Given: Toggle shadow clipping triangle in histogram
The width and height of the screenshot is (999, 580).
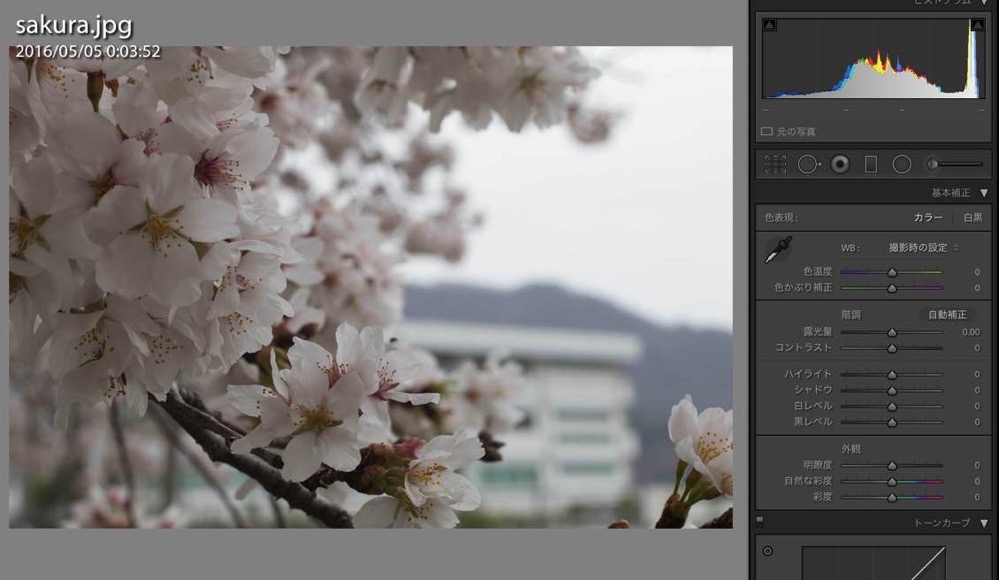Looking at the screenshot, I should (x=770, y=25).
